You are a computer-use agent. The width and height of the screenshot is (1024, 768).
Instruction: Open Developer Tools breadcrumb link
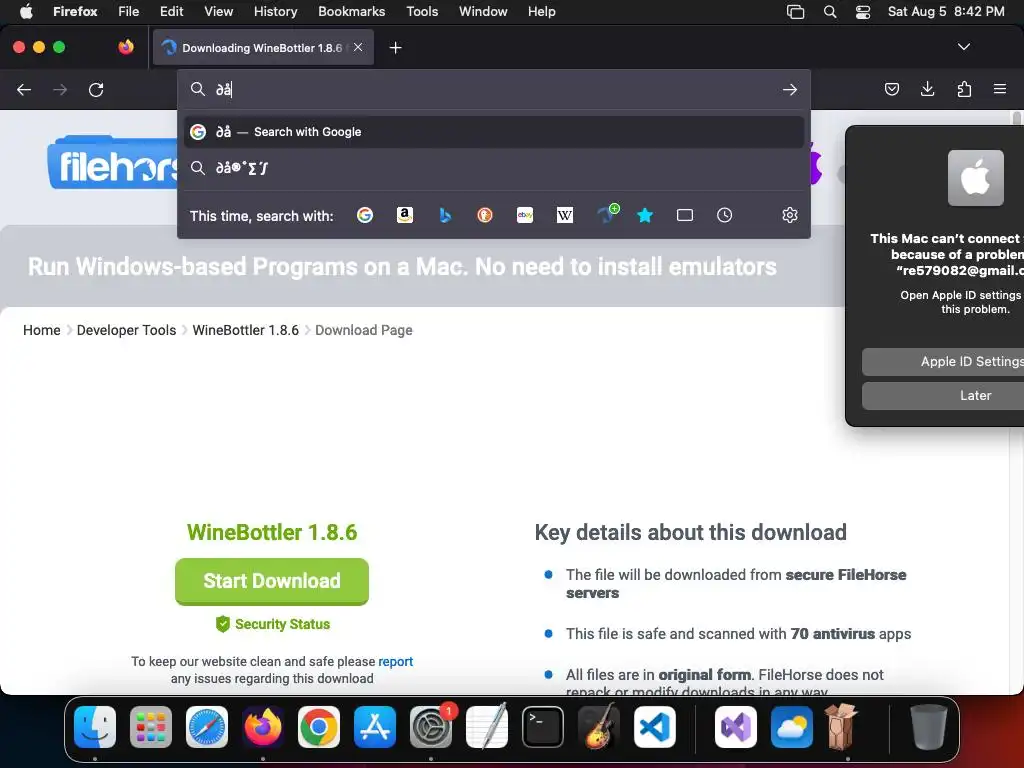point(126,330)
